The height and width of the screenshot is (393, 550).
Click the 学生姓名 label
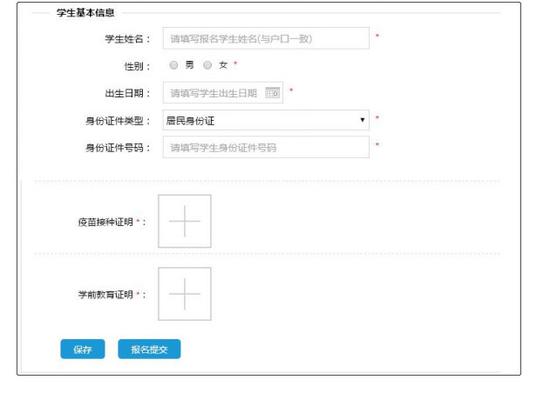click(x=128, y=39)
